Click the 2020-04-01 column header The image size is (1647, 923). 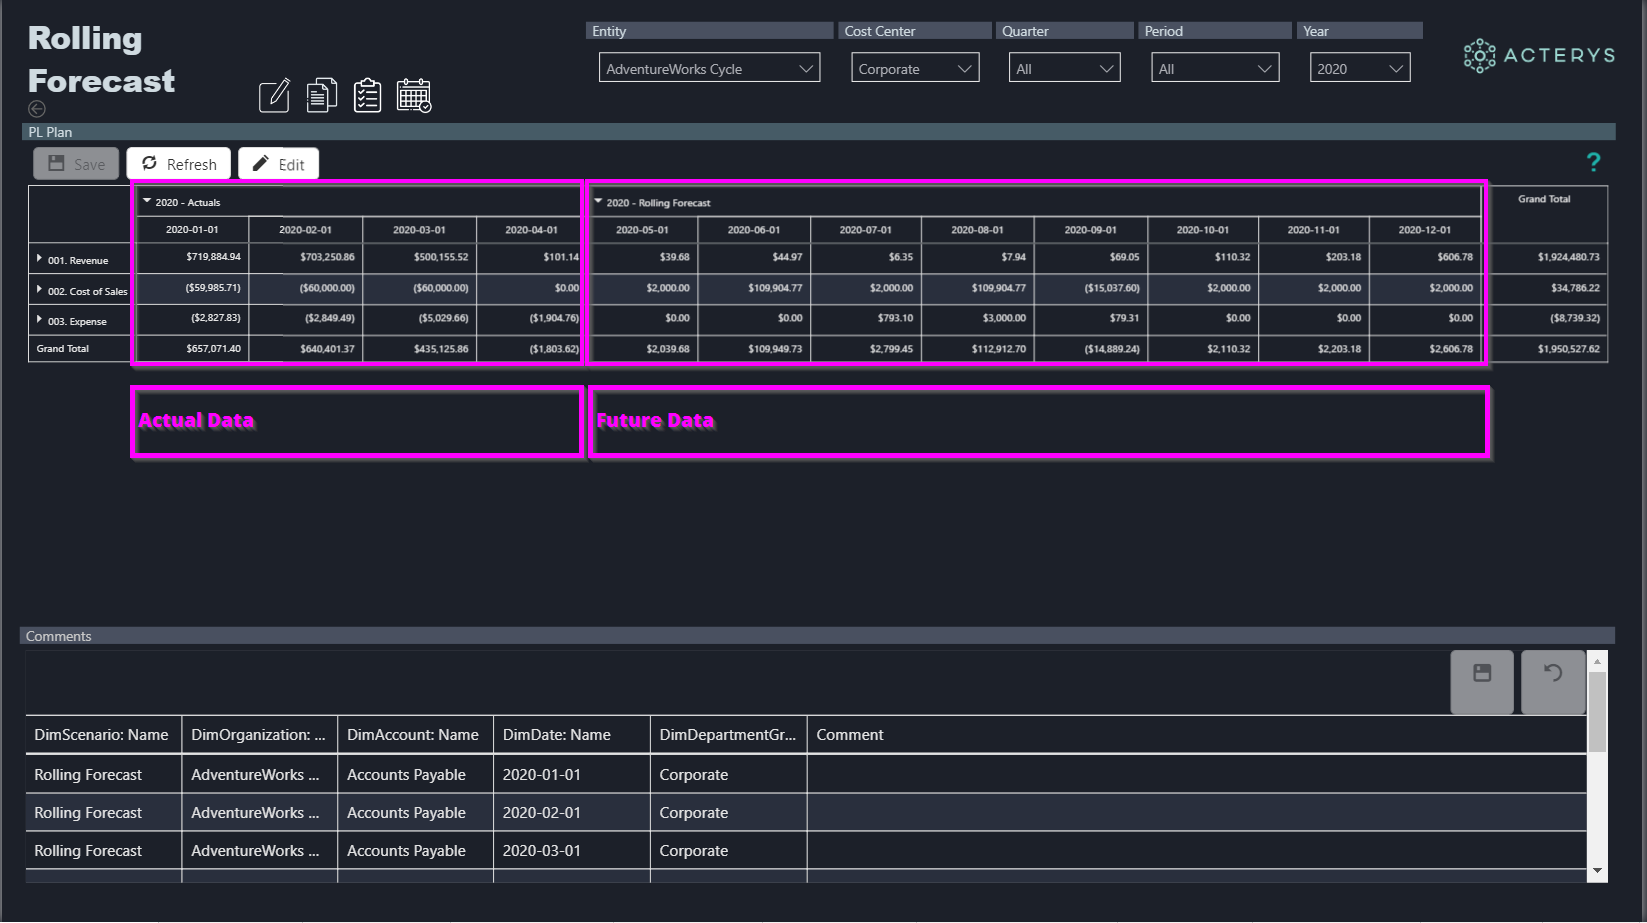pos(531,230)
